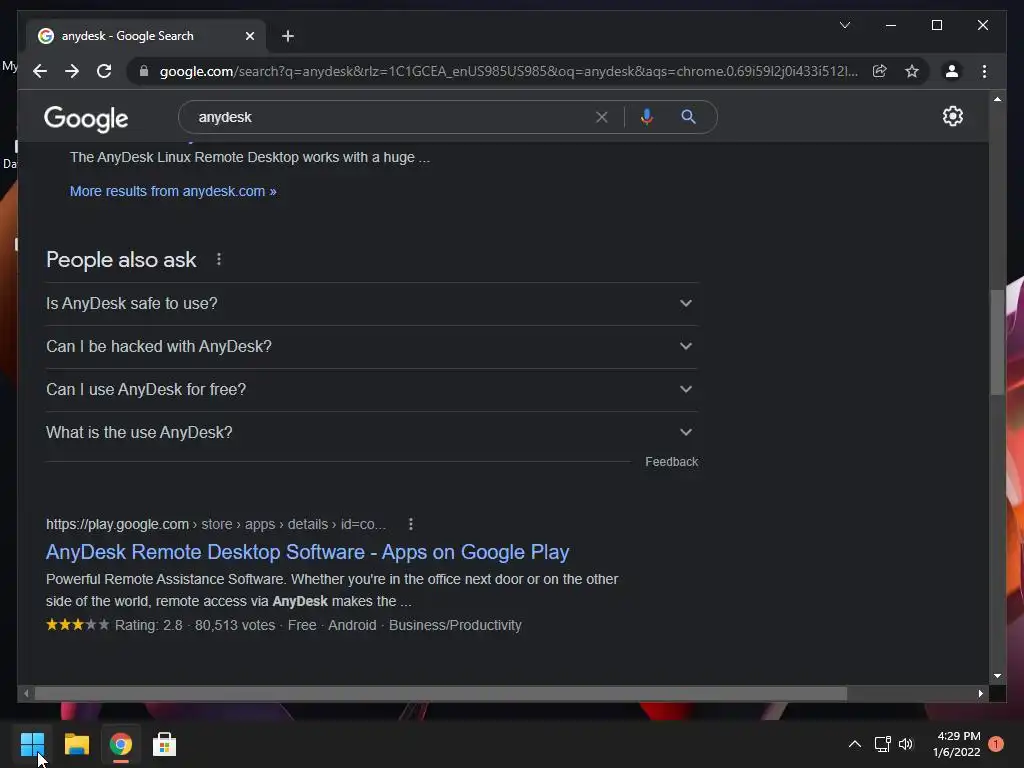Click the horizontal scrollbar thumb
1024x768 pixels.
pos(441,694)
